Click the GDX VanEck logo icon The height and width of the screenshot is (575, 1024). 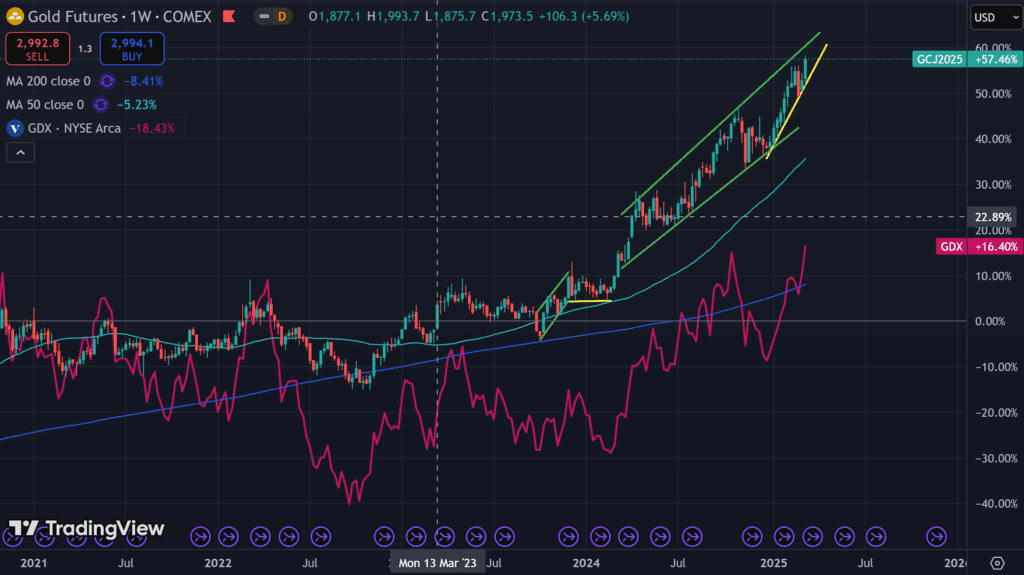(x=14, y=128)
